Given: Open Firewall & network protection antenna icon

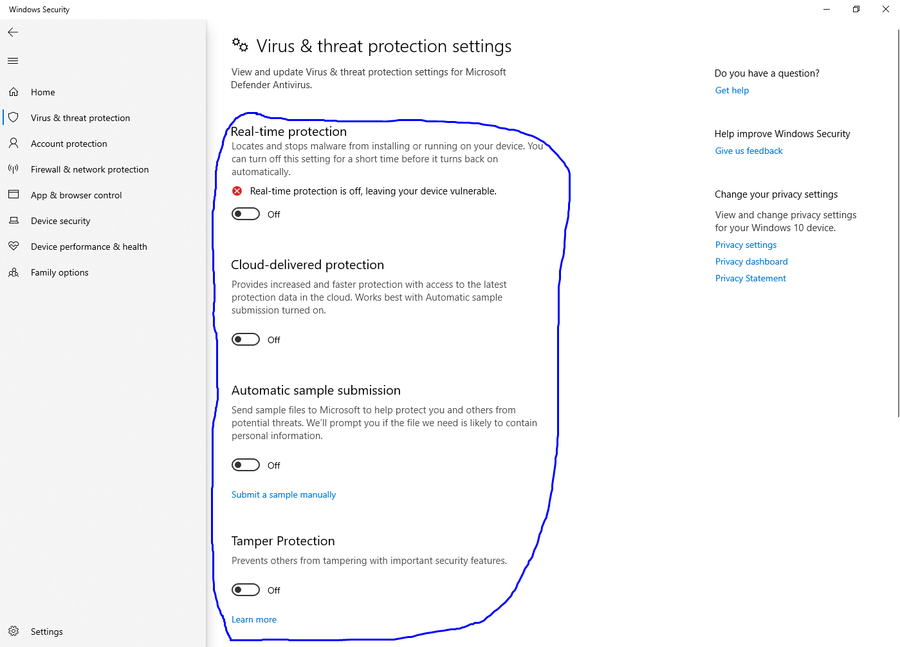Looking at the screenshot, I should pos(14,169).
